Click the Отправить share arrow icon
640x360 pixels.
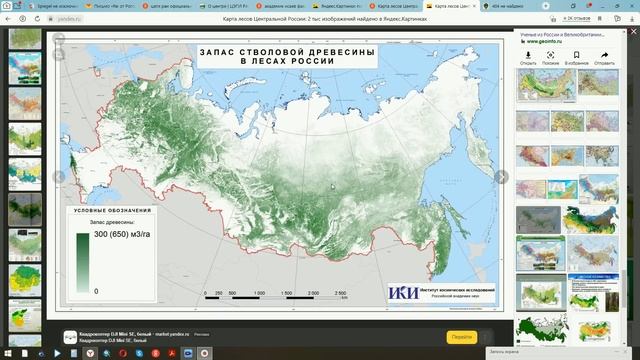coord(604,55)
